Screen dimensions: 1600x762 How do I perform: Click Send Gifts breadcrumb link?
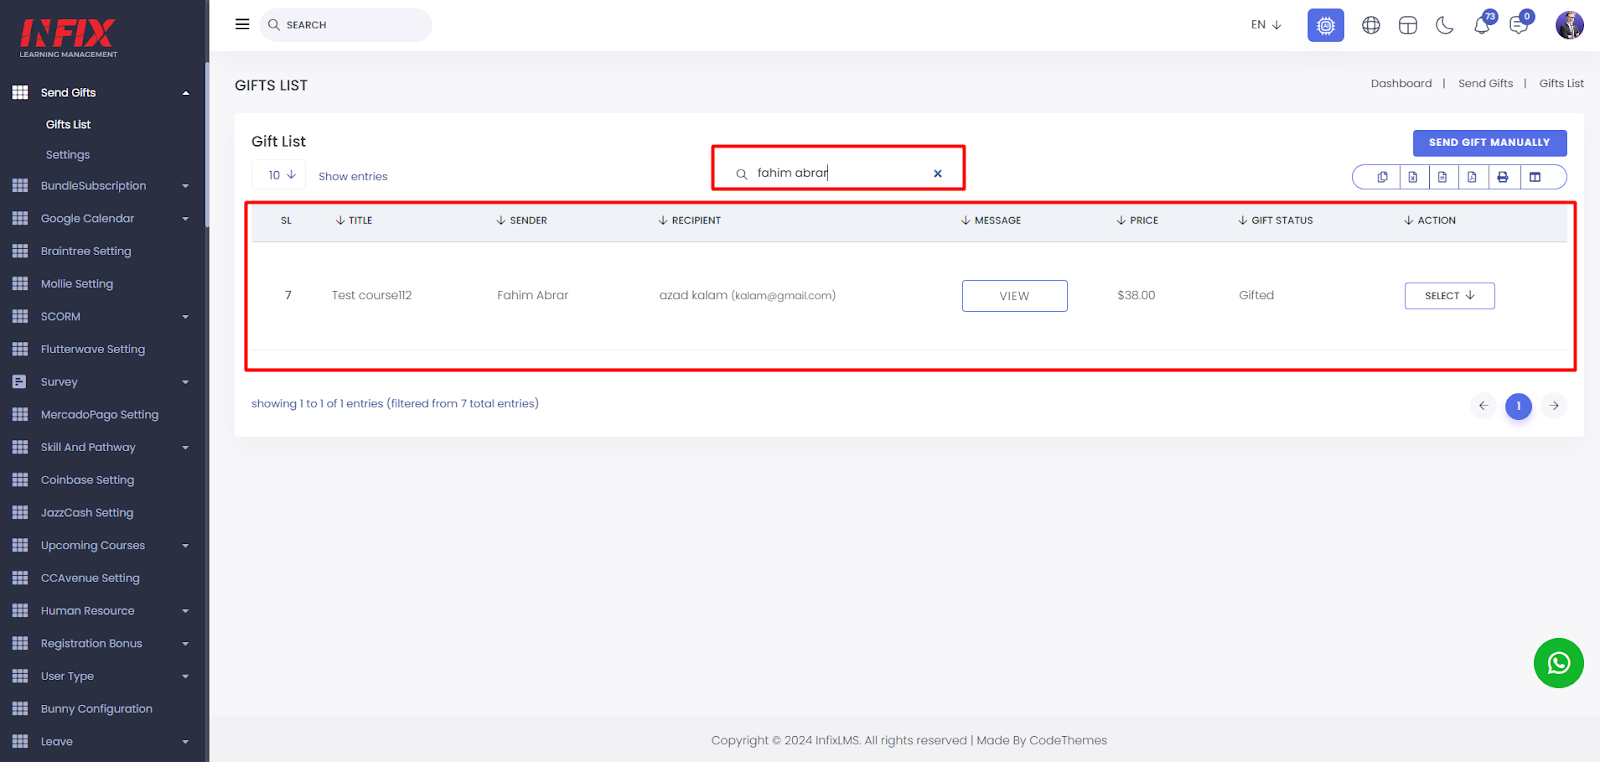(1485, 84)
